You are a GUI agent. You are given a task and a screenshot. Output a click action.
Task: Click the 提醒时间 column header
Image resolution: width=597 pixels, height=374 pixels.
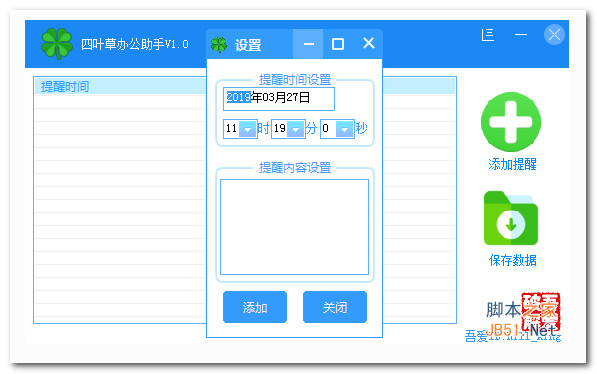[x=65, y=86]
